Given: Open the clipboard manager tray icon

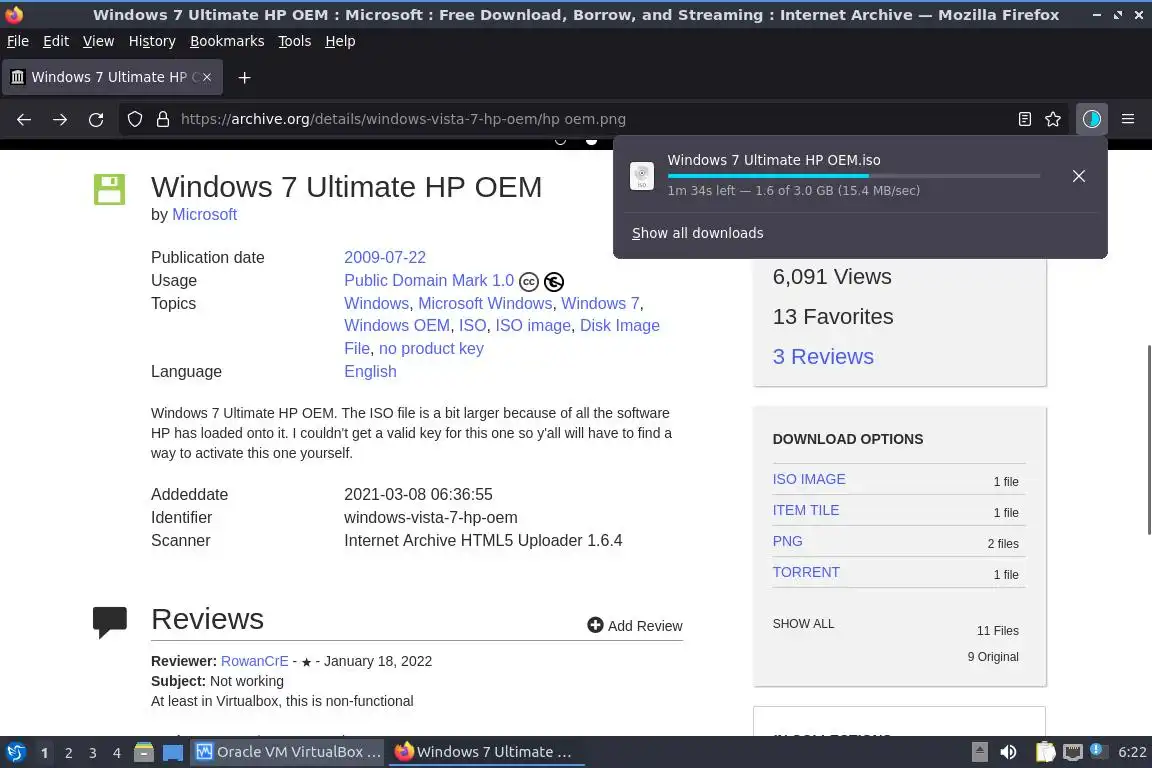Looking at the screenshot, I should [x=1045, y=752].
